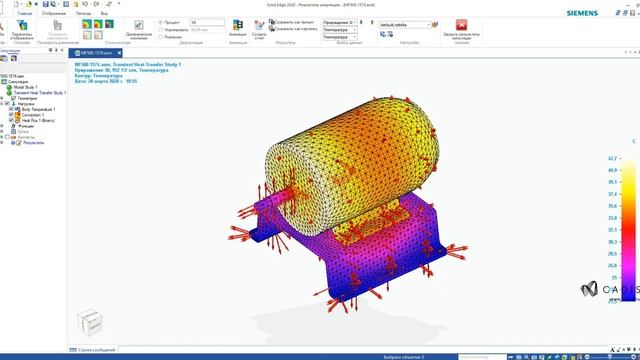Toggle the Нагрузки checkbox

pos(7,104)
